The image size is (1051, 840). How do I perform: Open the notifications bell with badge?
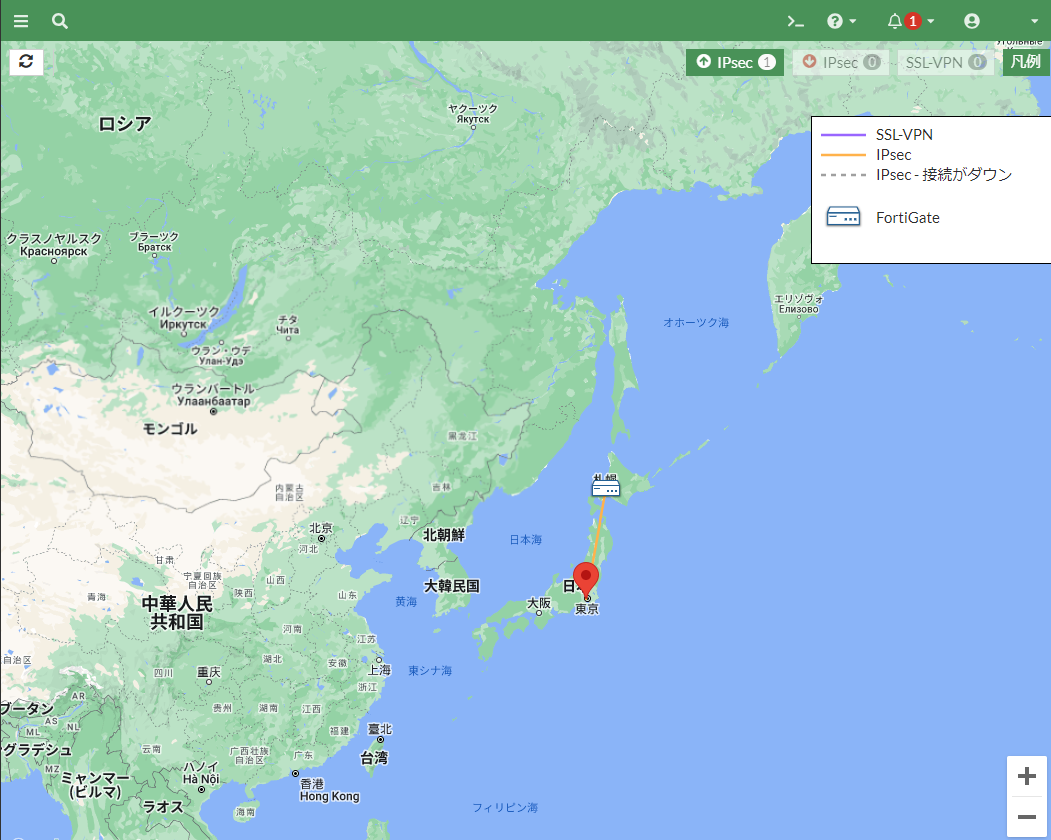pyautogui.click(x=903, y=21)
